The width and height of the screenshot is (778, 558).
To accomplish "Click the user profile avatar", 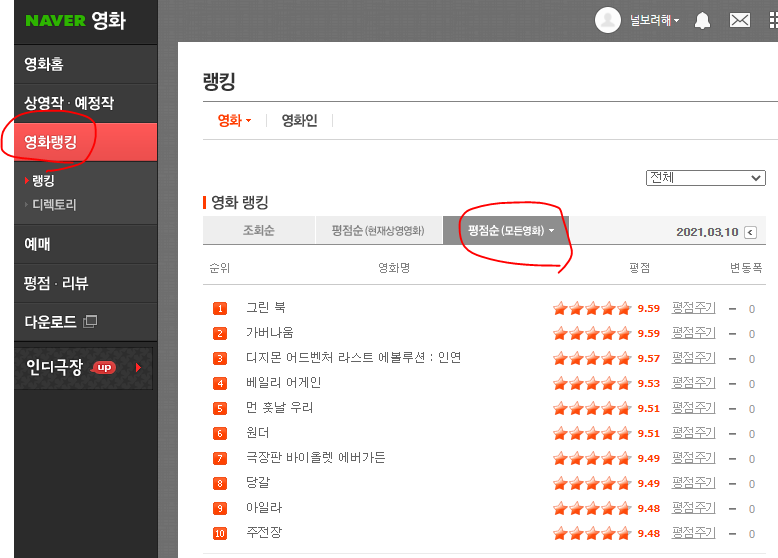I will point(608,20).
